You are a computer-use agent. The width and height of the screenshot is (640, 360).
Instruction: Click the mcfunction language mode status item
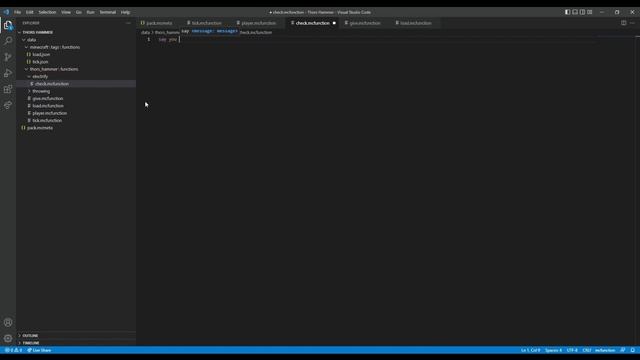[x=605, y=350]
